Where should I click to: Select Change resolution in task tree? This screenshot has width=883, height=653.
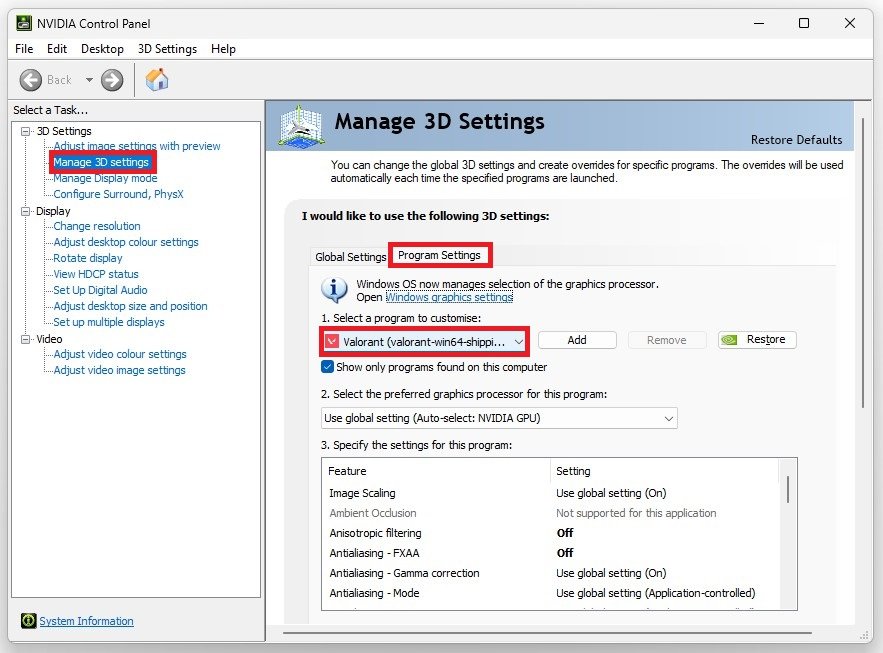(97, 226)
